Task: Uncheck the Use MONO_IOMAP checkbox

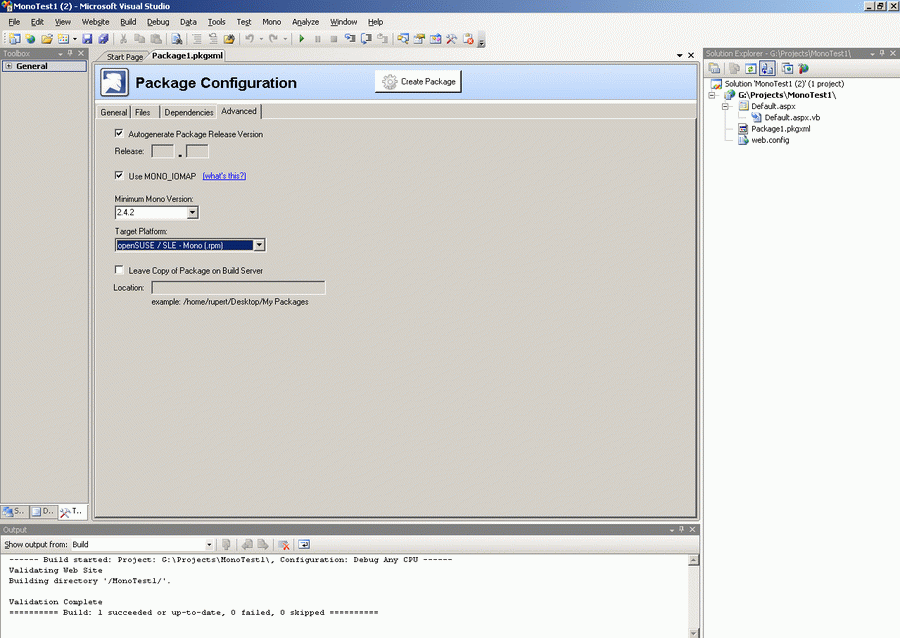Action: tap(119, 176)
